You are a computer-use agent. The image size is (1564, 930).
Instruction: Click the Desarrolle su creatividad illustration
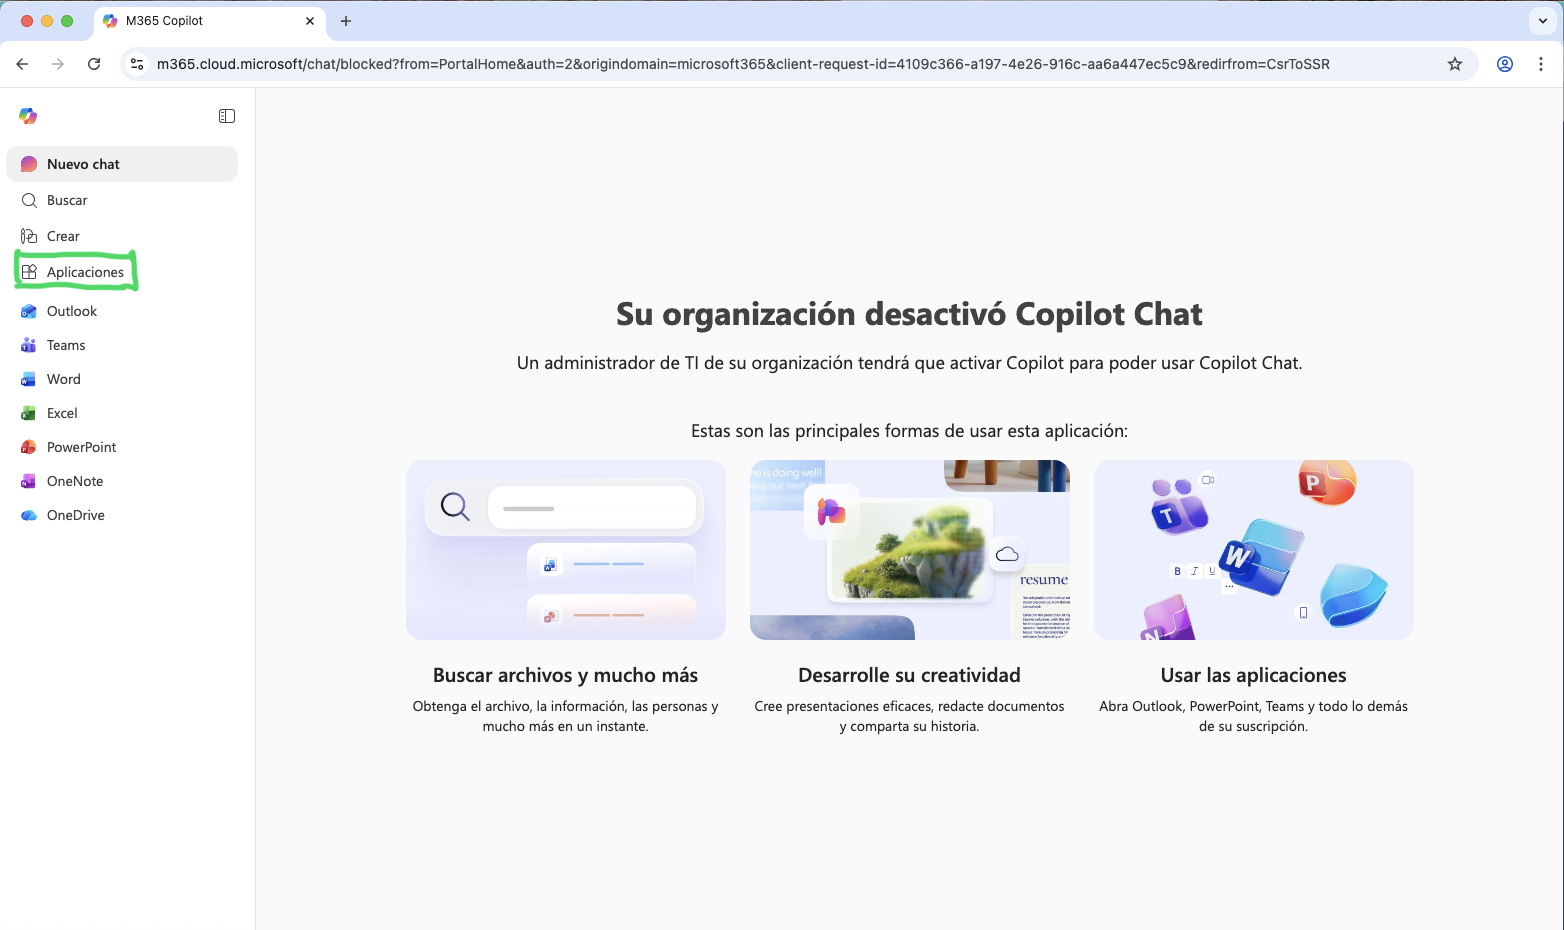pyautogui.click(x=910, y=550)
